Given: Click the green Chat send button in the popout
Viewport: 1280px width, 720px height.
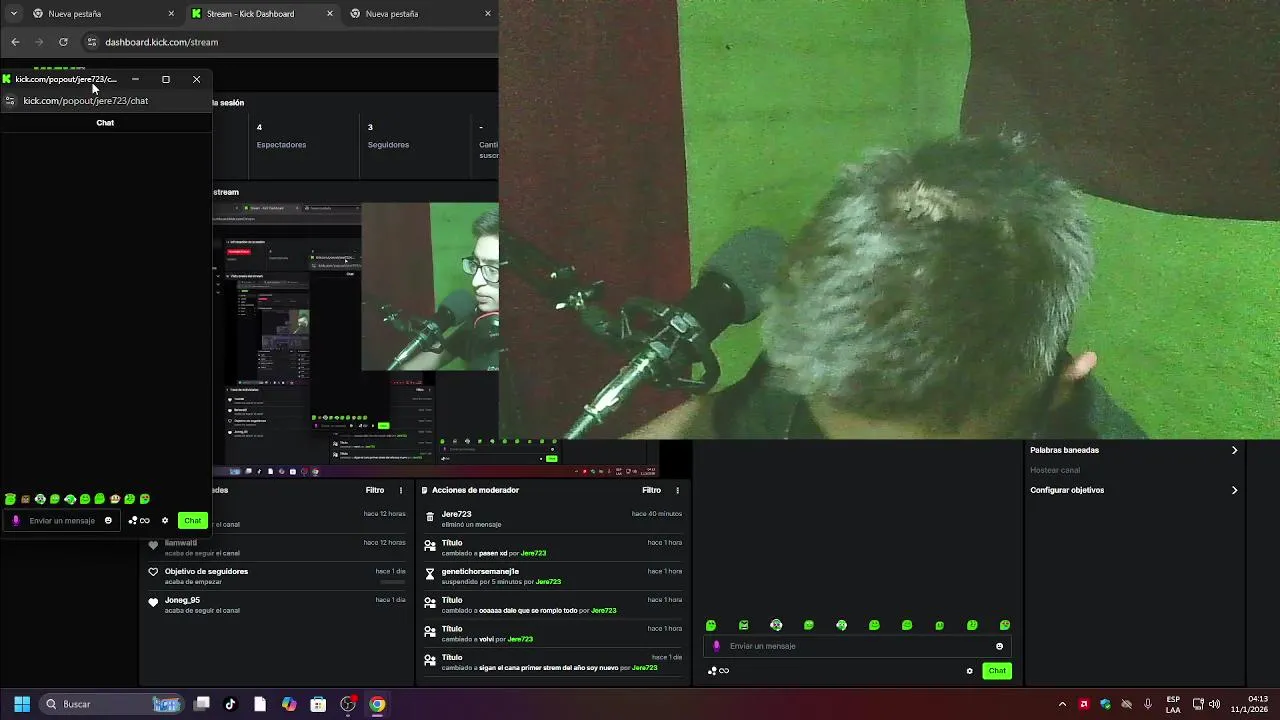Looking at the screenshot, I should pos(192,520).
